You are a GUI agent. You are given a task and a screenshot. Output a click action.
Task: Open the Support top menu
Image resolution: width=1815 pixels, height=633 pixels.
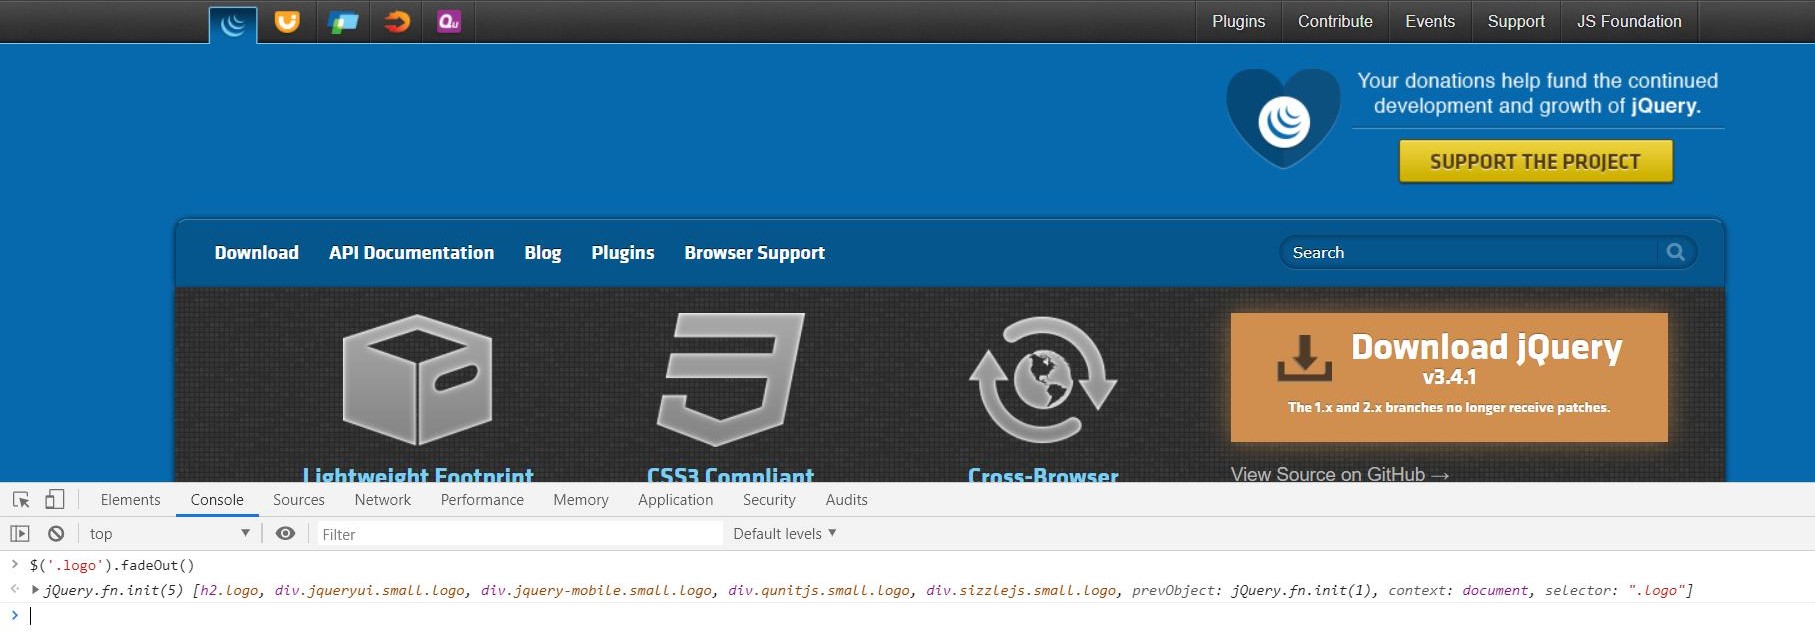click(1516, 21)
